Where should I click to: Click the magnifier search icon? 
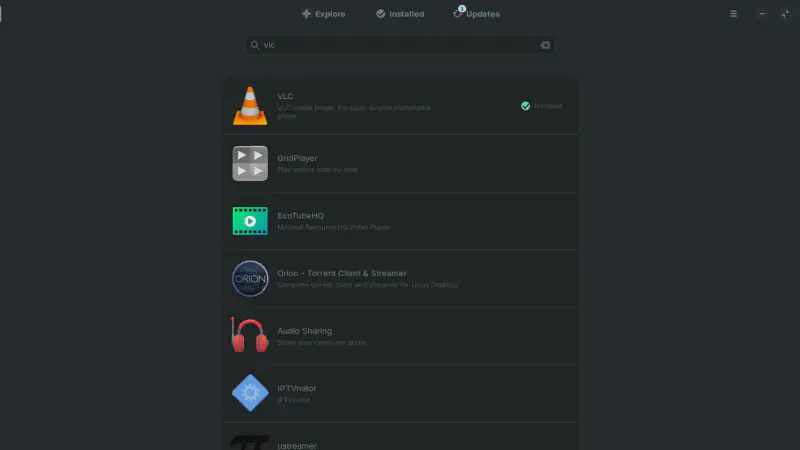tap(255, 45)
